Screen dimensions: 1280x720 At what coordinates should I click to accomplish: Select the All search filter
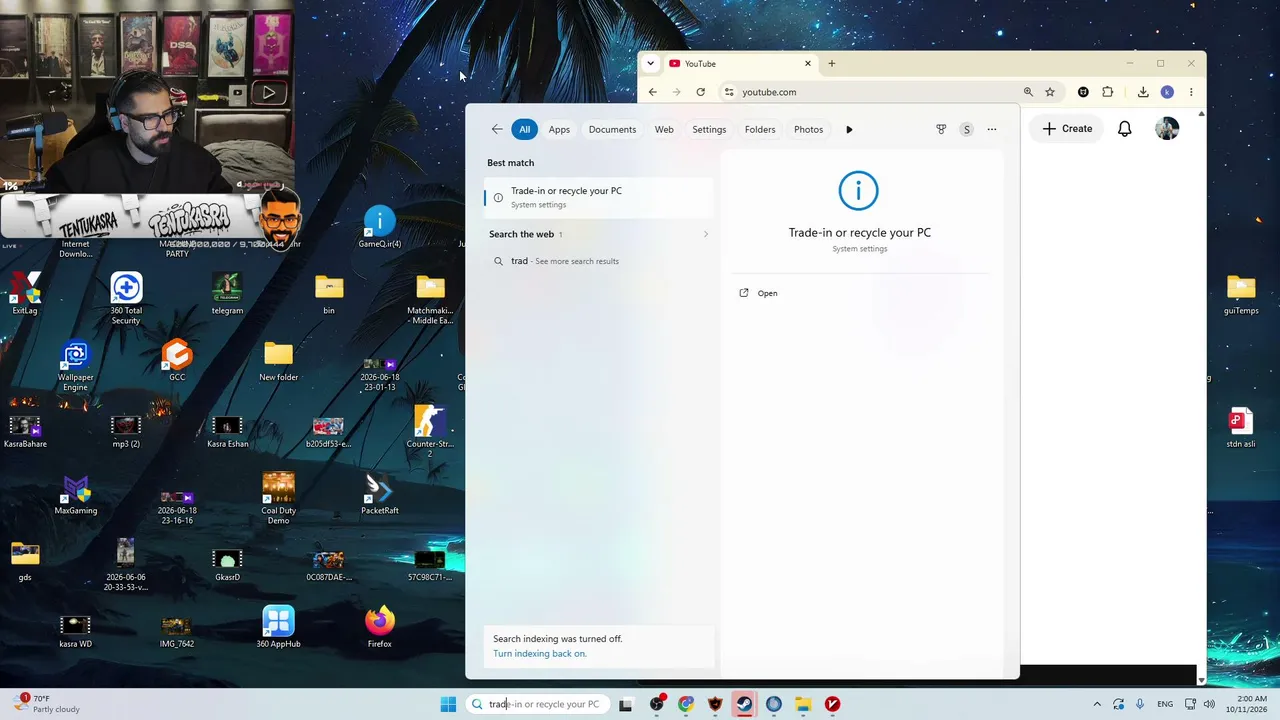click(x=524, y=129)
